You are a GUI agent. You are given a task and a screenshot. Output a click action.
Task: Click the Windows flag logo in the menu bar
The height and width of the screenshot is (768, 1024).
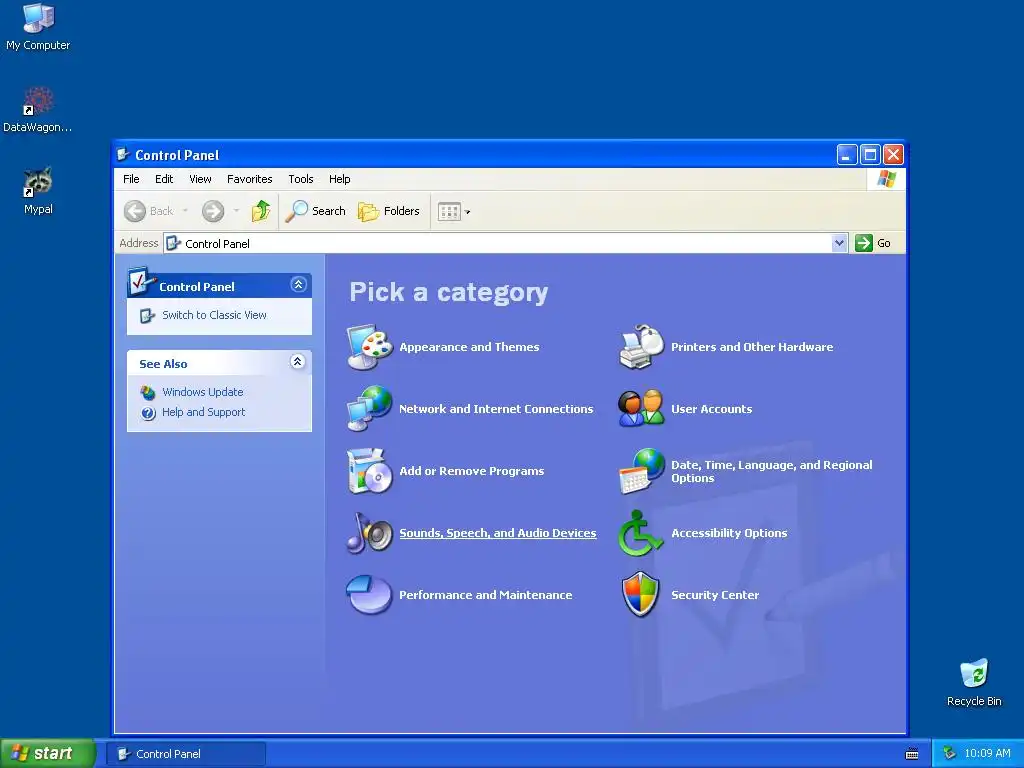[887, 179]
